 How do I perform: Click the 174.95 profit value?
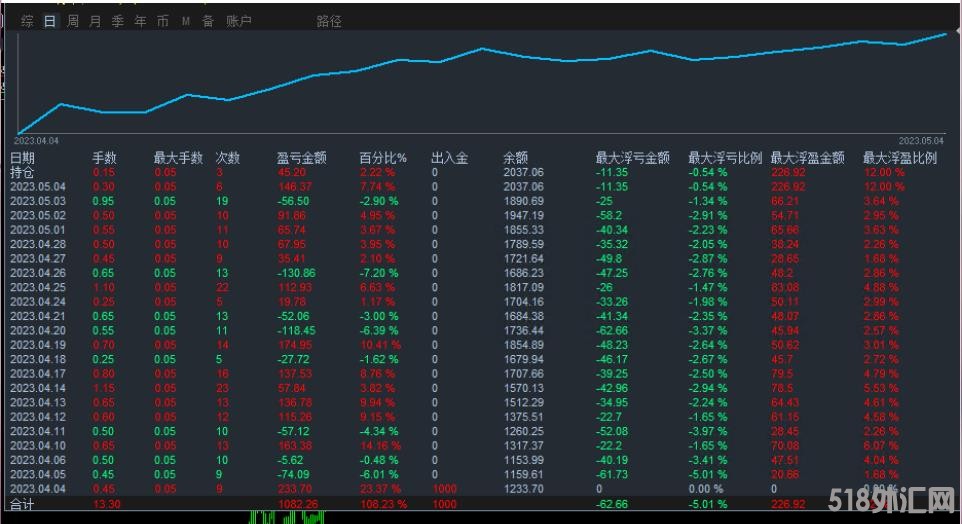tap(295, 345)
